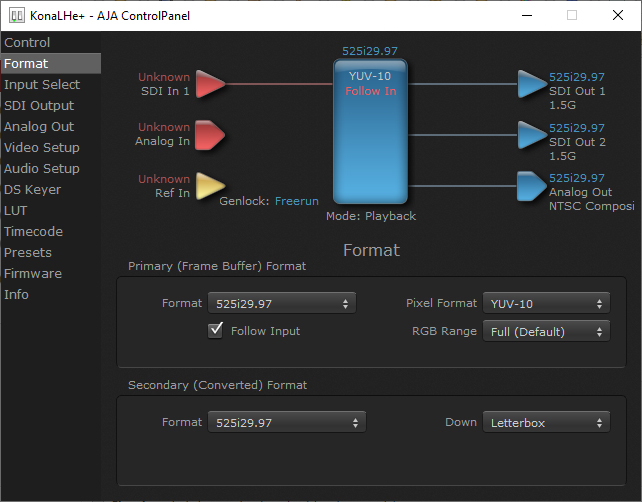Screen dimensions: 642x502
Task: Click the Mode: Playback label
Action: pyautogui.click(x=371, y=216)
